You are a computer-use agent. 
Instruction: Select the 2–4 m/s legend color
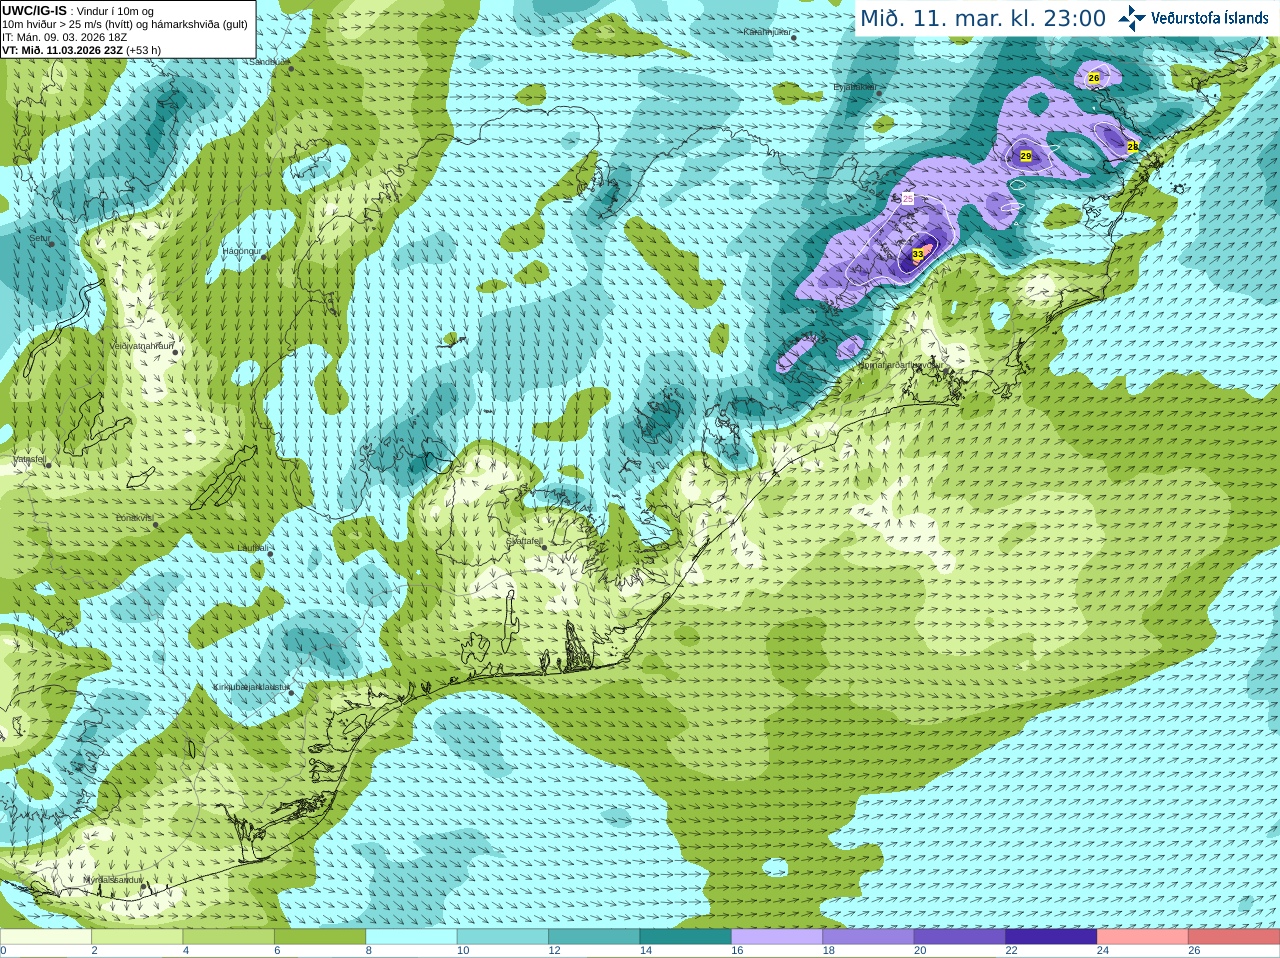137,937
